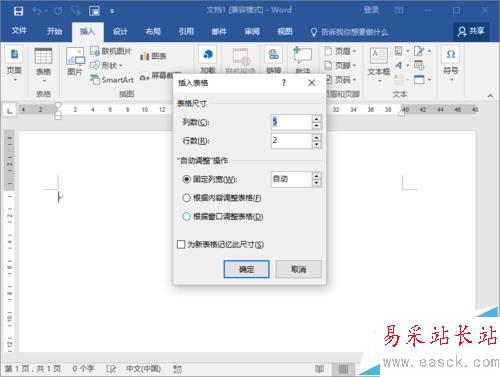Close the Insert Table dialog

[312, 83]
